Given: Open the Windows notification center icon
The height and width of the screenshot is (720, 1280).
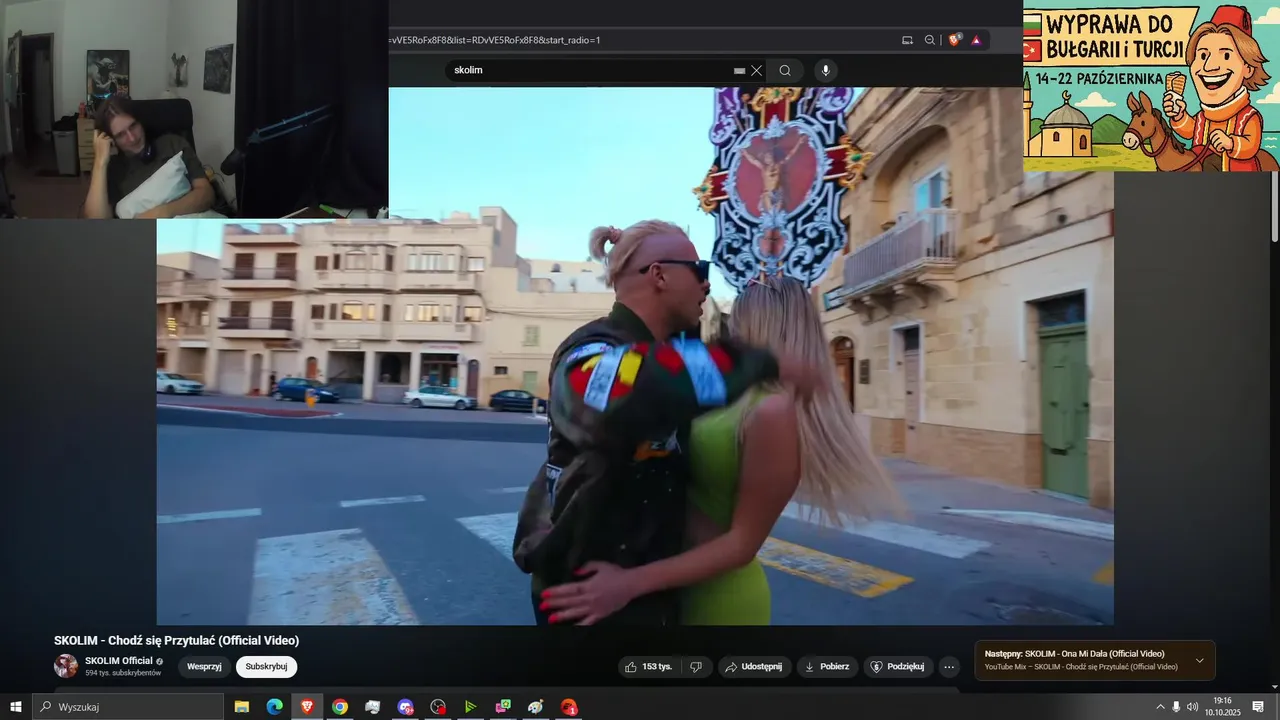Looking at the screenshot, I should (x=1258, y=707).
